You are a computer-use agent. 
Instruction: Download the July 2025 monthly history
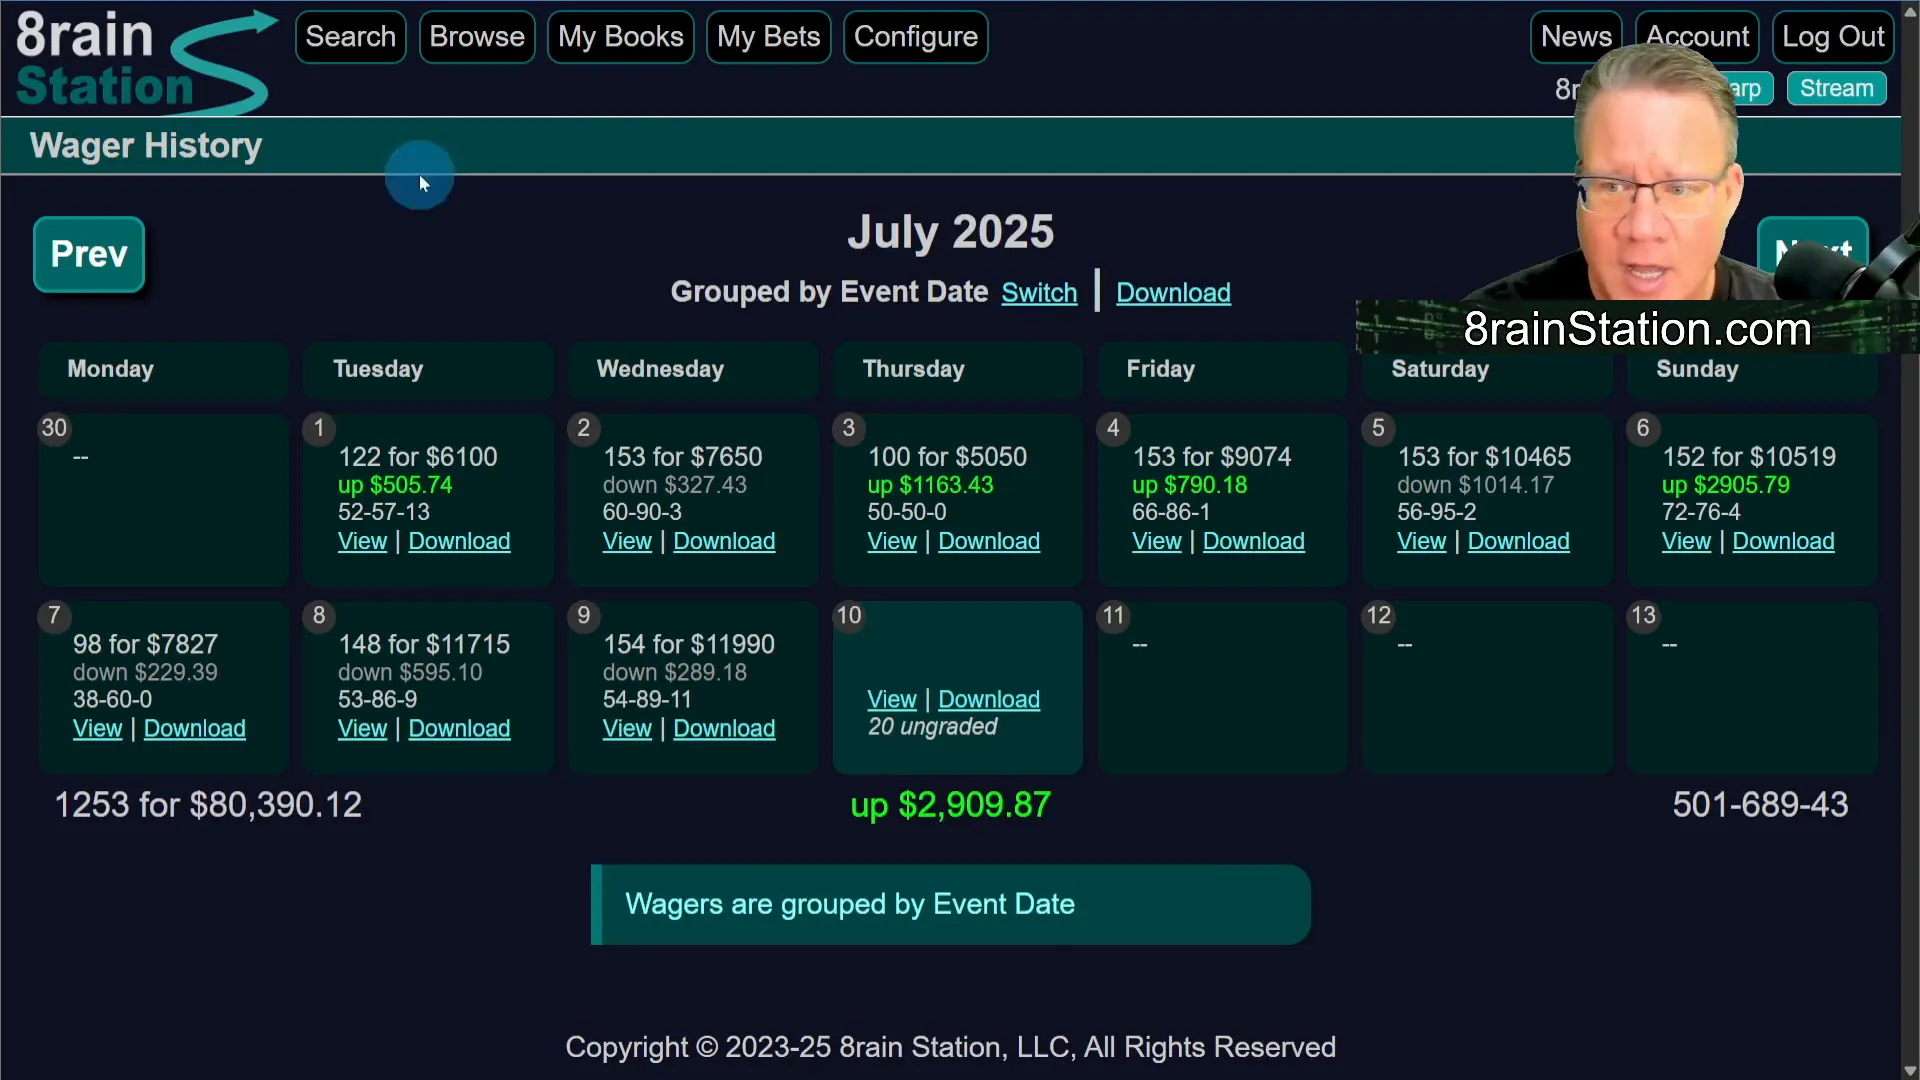[x=1173, y=293]
